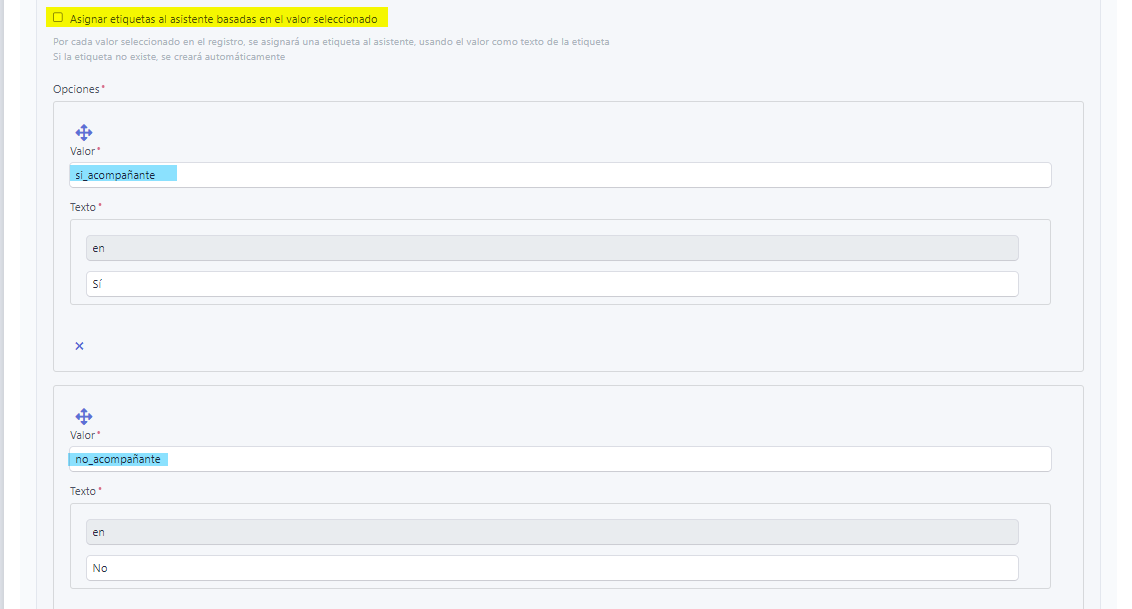
Task: Click the Valor field containing no_acompañante
Action: (x=560, y=459)
